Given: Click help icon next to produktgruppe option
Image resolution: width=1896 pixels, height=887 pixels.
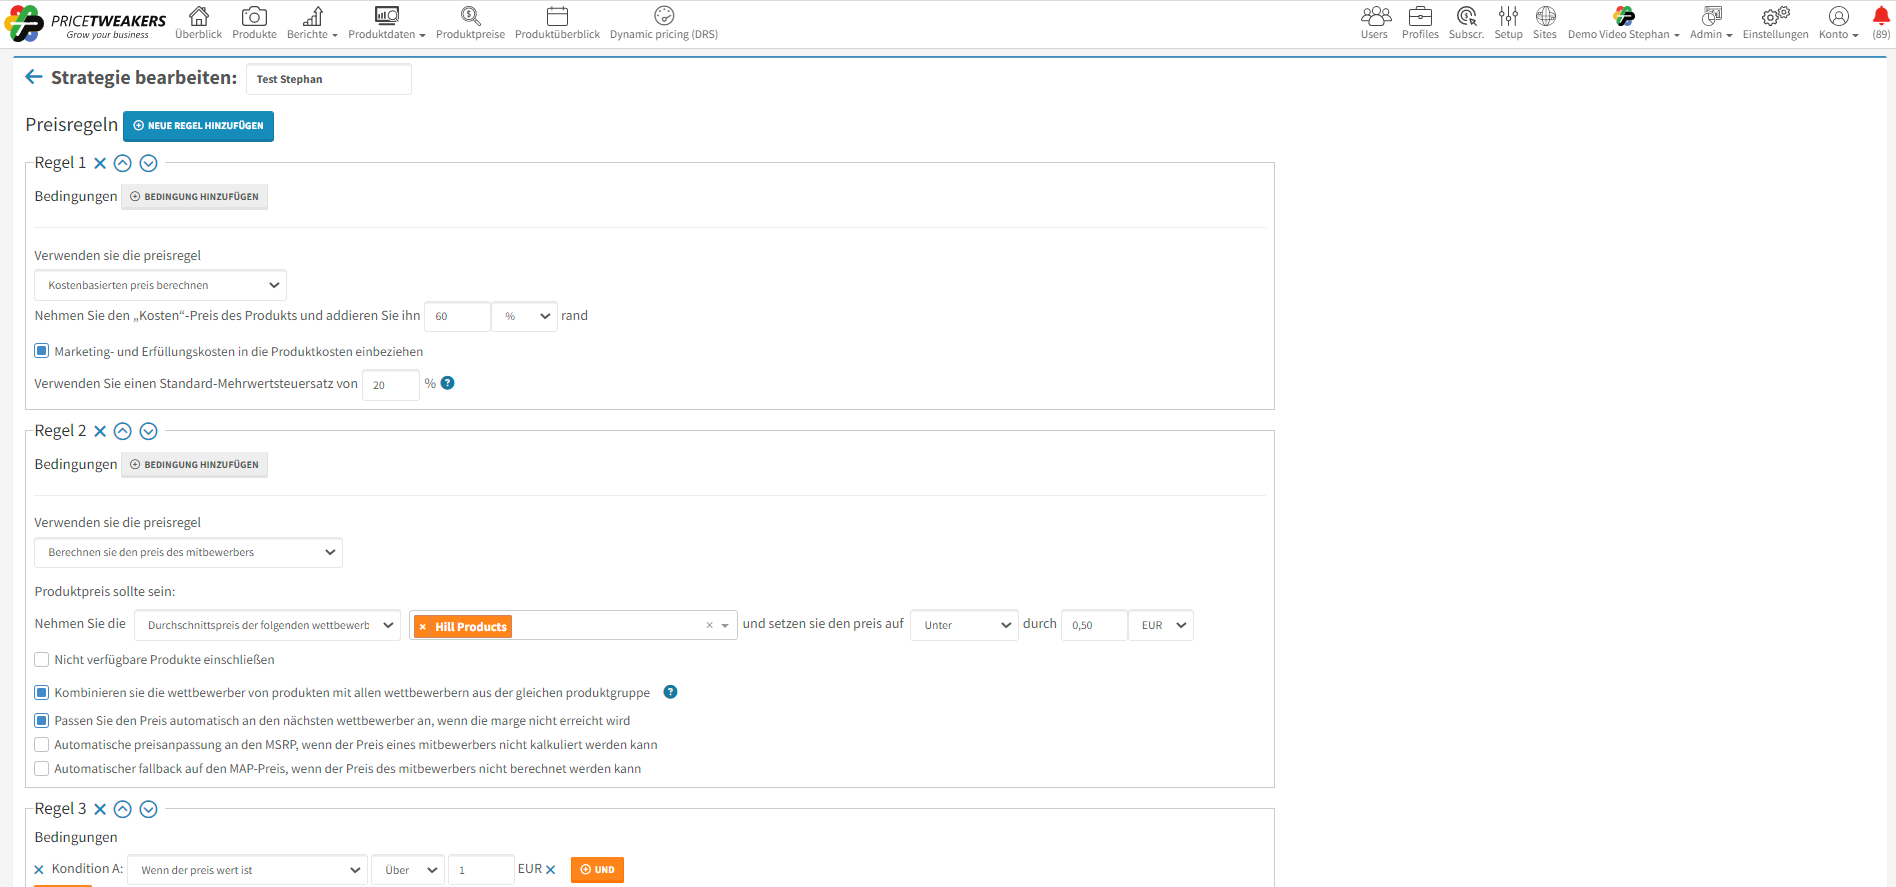Looking at the screenshot, I should tap(671, 692).
